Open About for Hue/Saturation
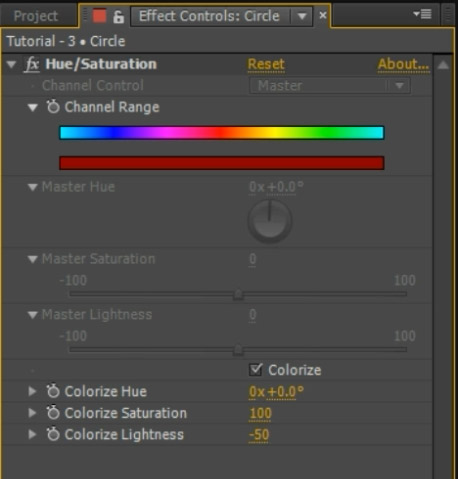The height and width of the screenshot is (479, 458). click(403, 64)
